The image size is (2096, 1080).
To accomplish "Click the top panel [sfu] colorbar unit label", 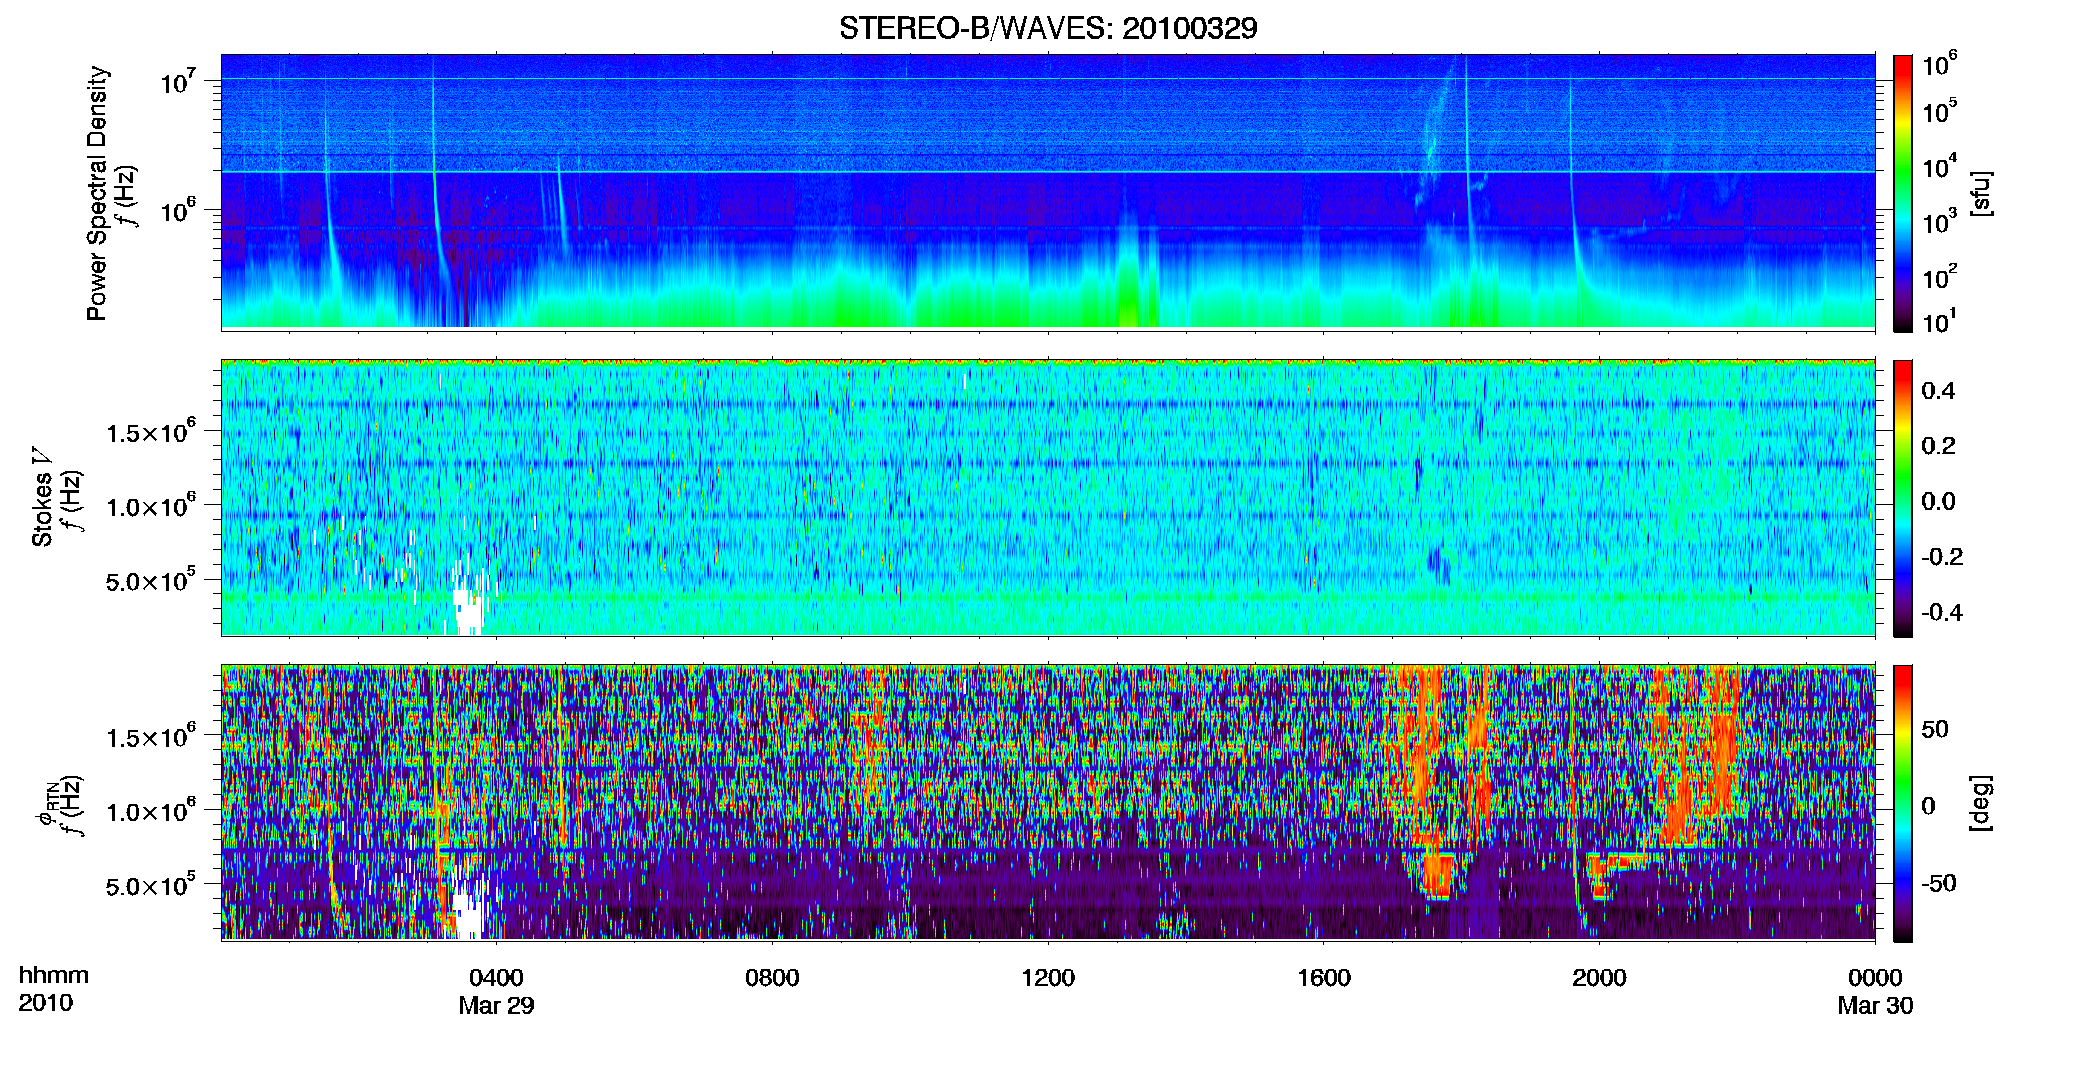I will pyautogui.click(x=1981, y=193).
